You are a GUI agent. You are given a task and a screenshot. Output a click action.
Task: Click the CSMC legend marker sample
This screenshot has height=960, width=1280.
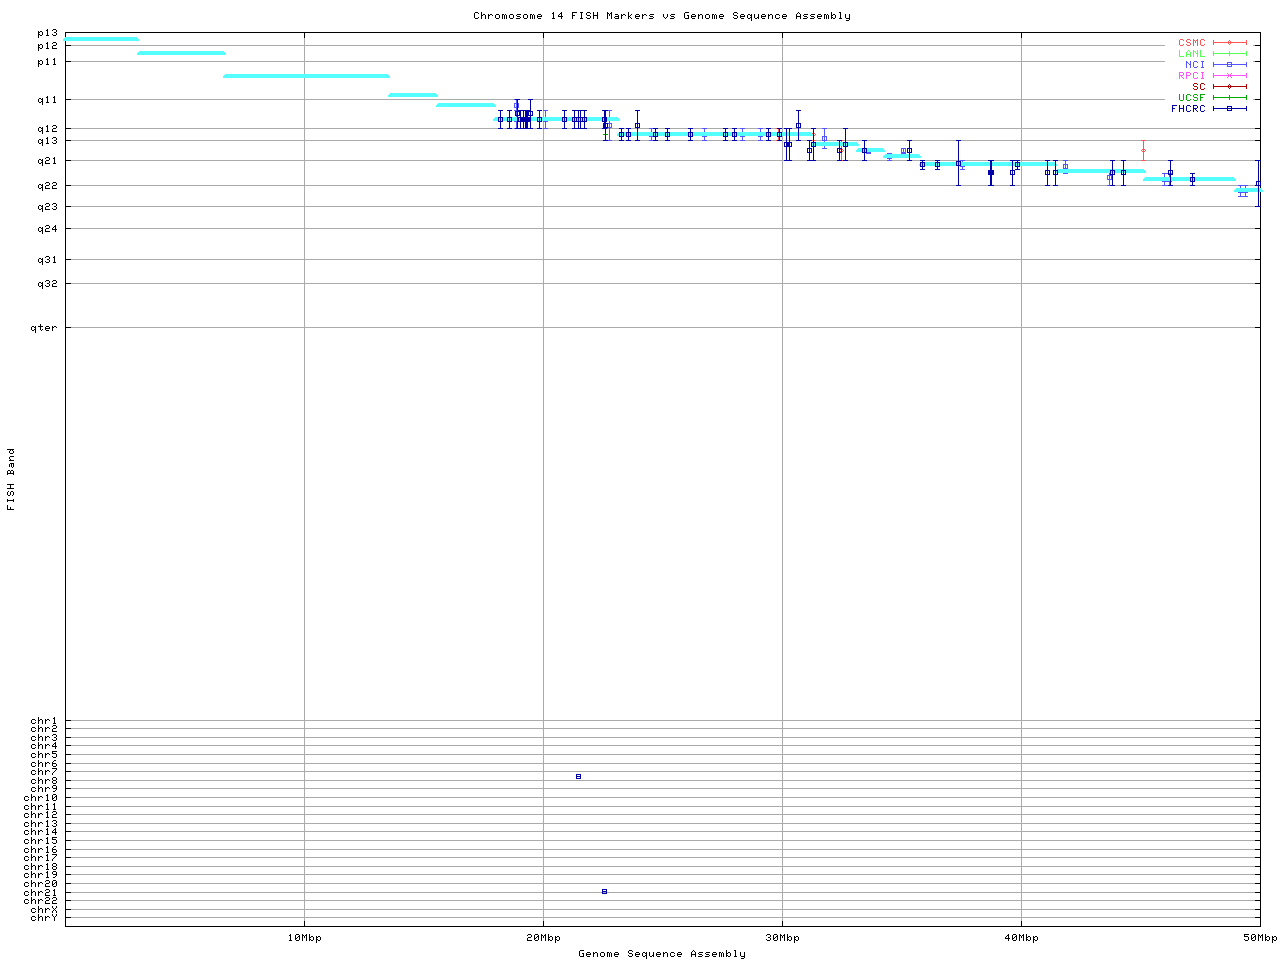[1229, 43]
